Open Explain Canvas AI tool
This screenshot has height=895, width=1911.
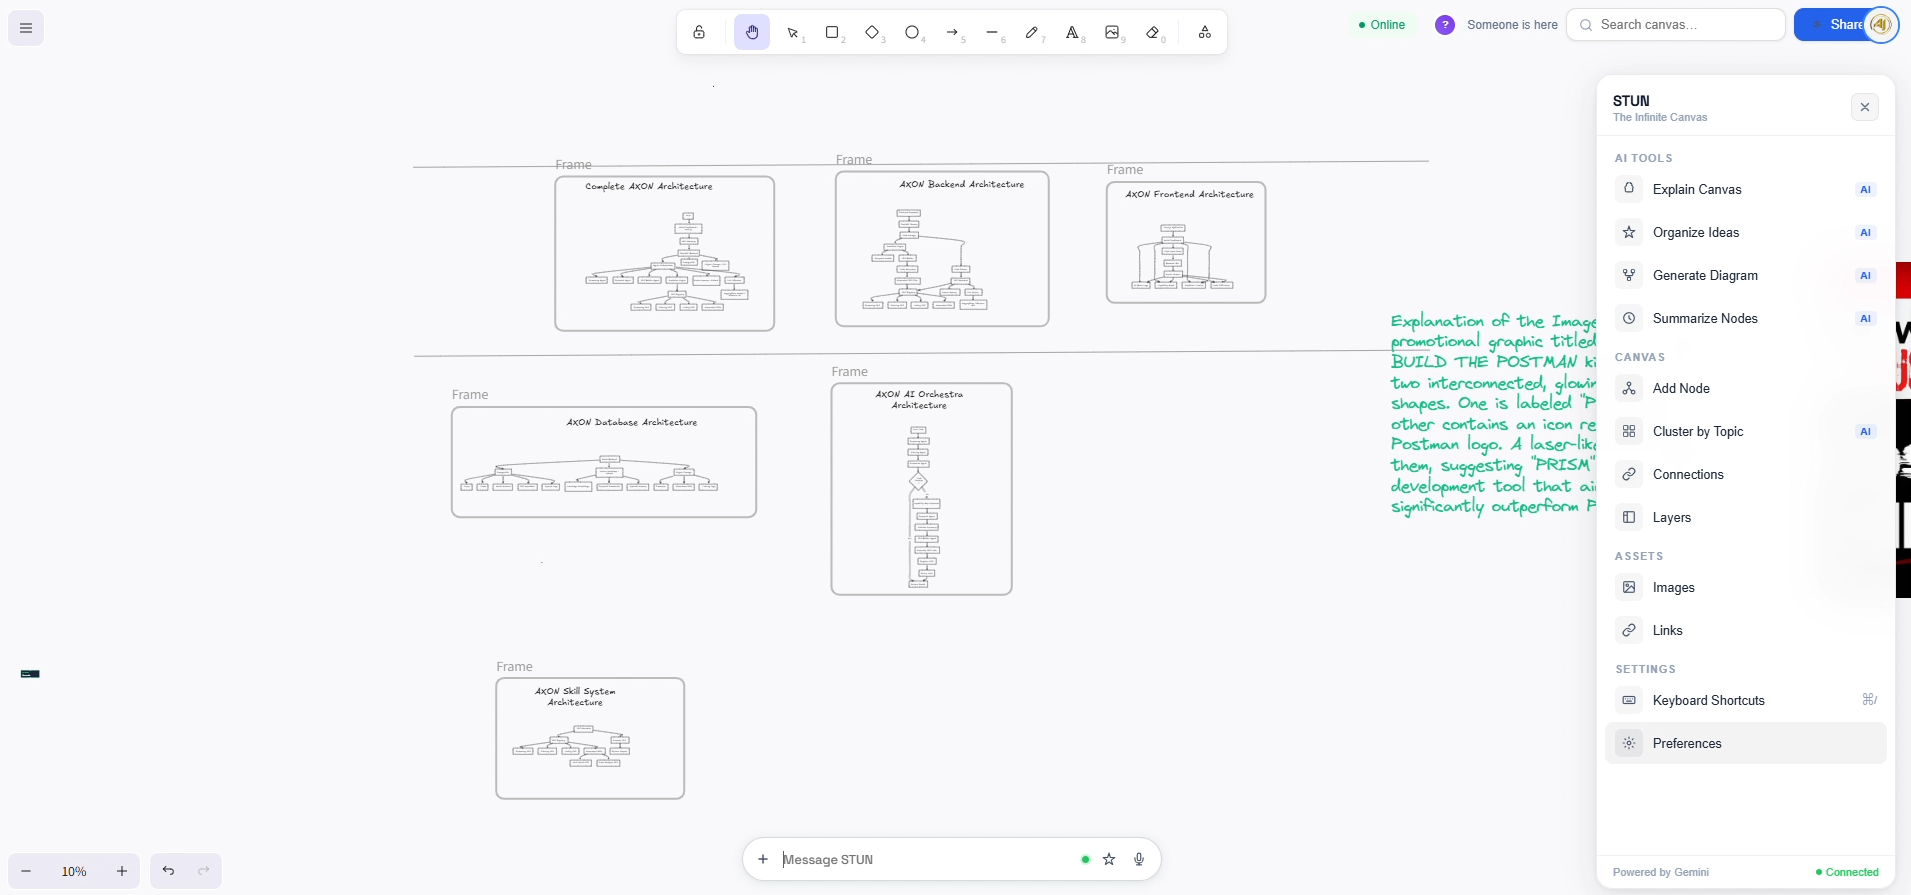[1746, 189]
